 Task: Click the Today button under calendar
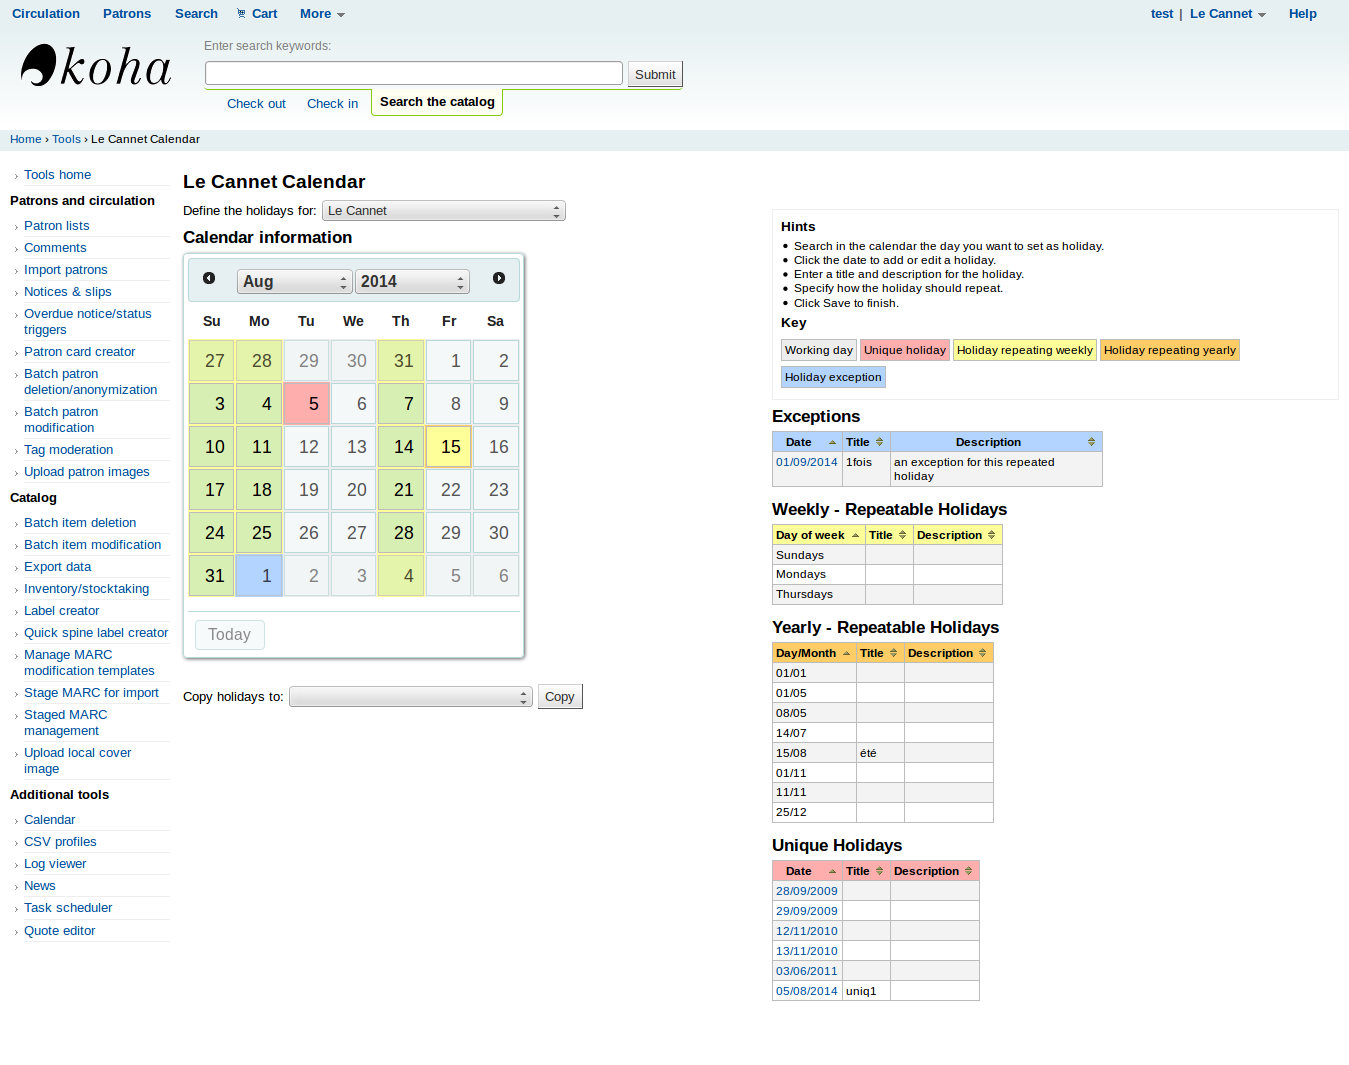[x=229, y=635]
